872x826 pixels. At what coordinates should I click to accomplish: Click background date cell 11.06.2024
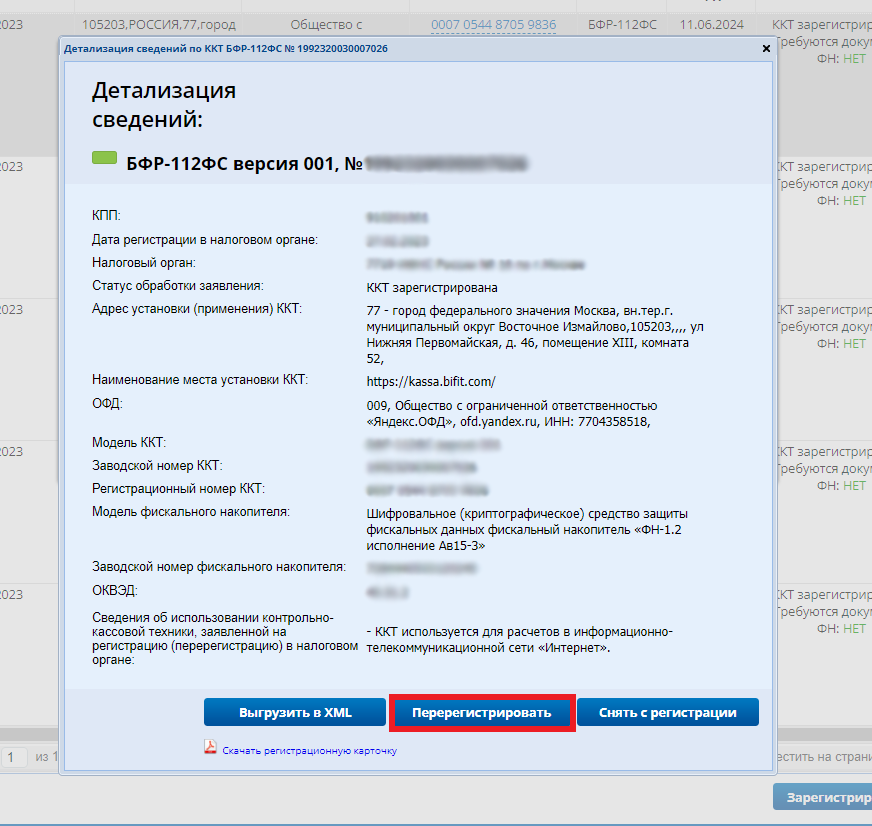(711, 25)
